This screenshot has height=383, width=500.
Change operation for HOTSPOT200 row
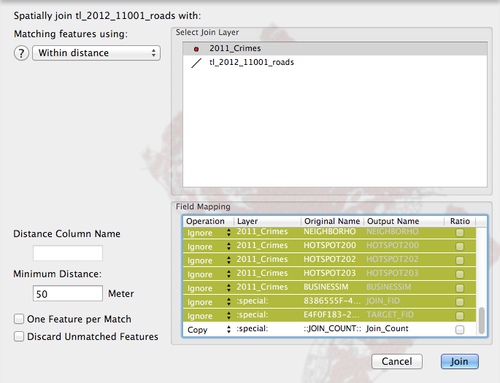[x=209, y=246]
